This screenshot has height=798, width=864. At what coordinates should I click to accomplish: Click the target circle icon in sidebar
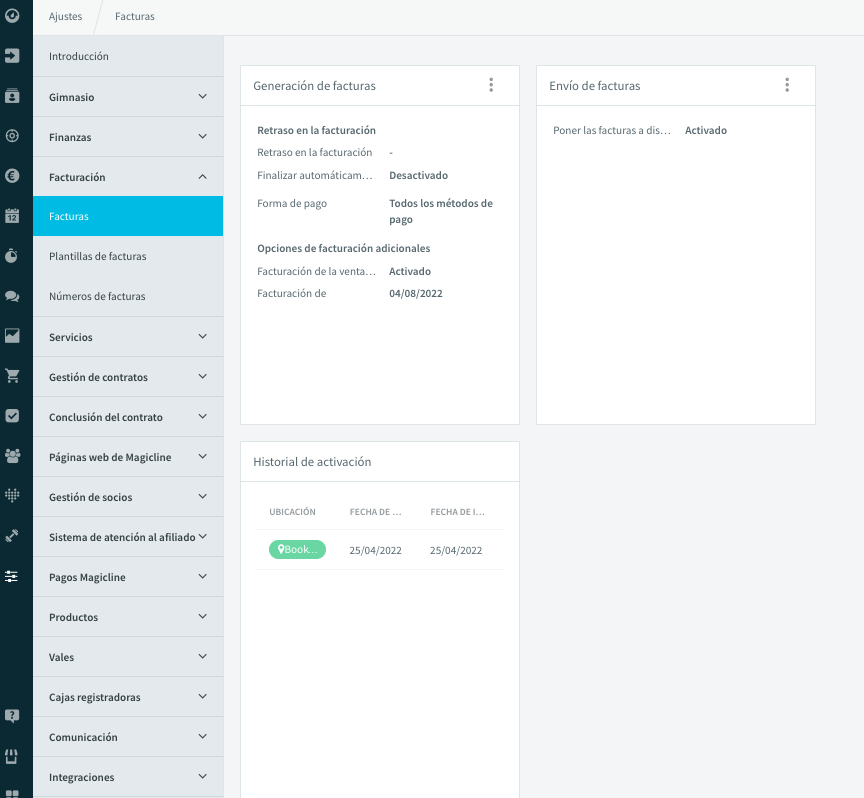tap(12, 136)
